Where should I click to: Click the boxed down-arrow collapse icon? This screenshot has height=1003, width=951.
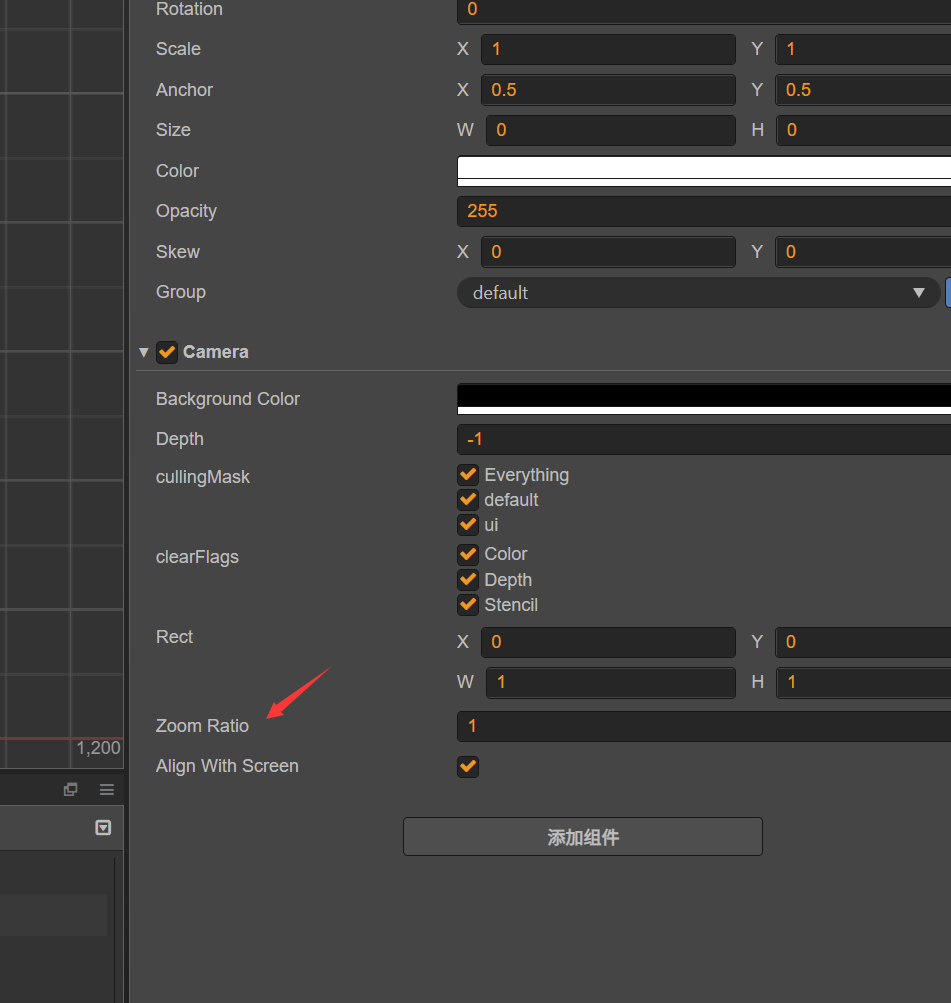point(103,828)
